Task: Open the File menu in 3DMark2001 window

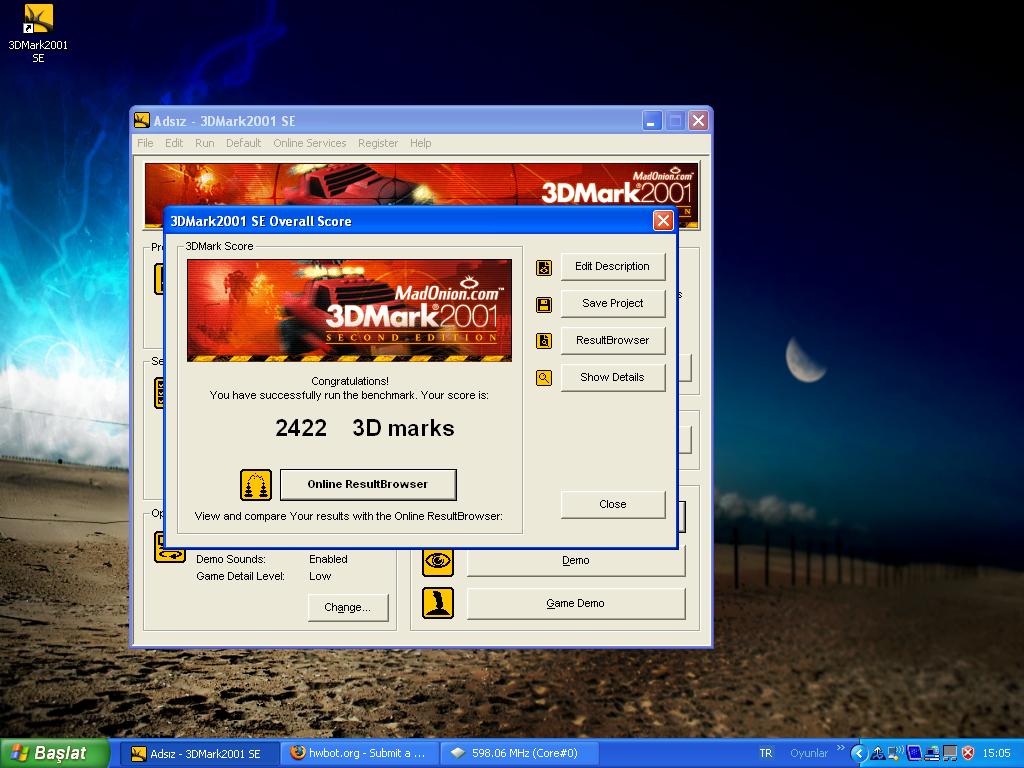Action: [145, 143]
